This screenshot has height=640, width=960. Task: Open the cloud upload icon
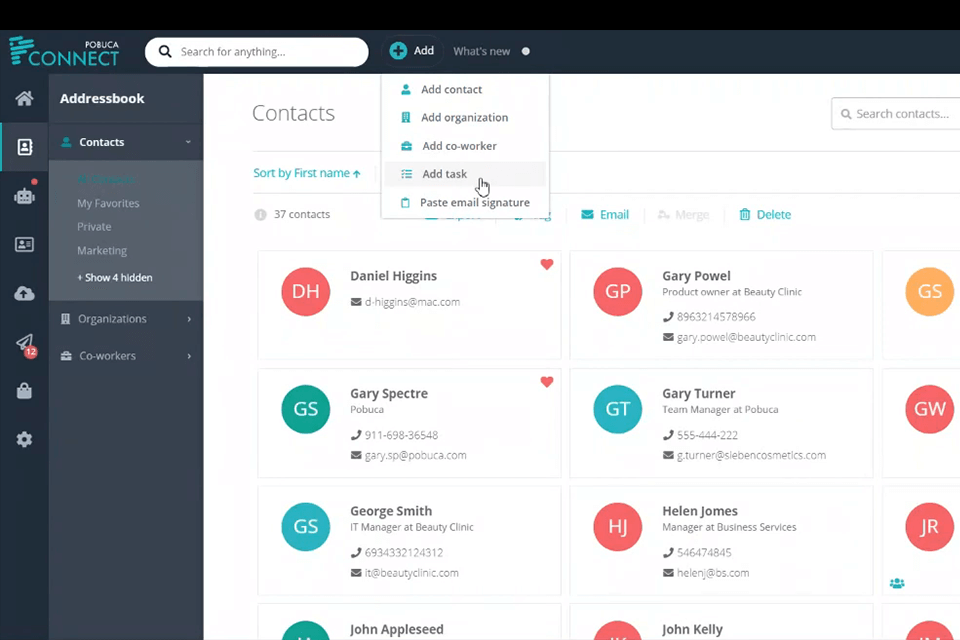(x=24, y=292)
